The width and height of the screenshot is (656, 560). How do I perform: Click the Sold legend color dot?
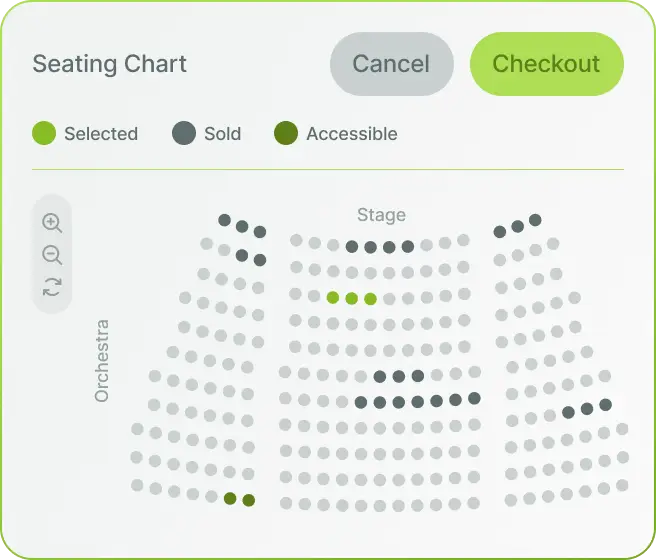[184, 133]
